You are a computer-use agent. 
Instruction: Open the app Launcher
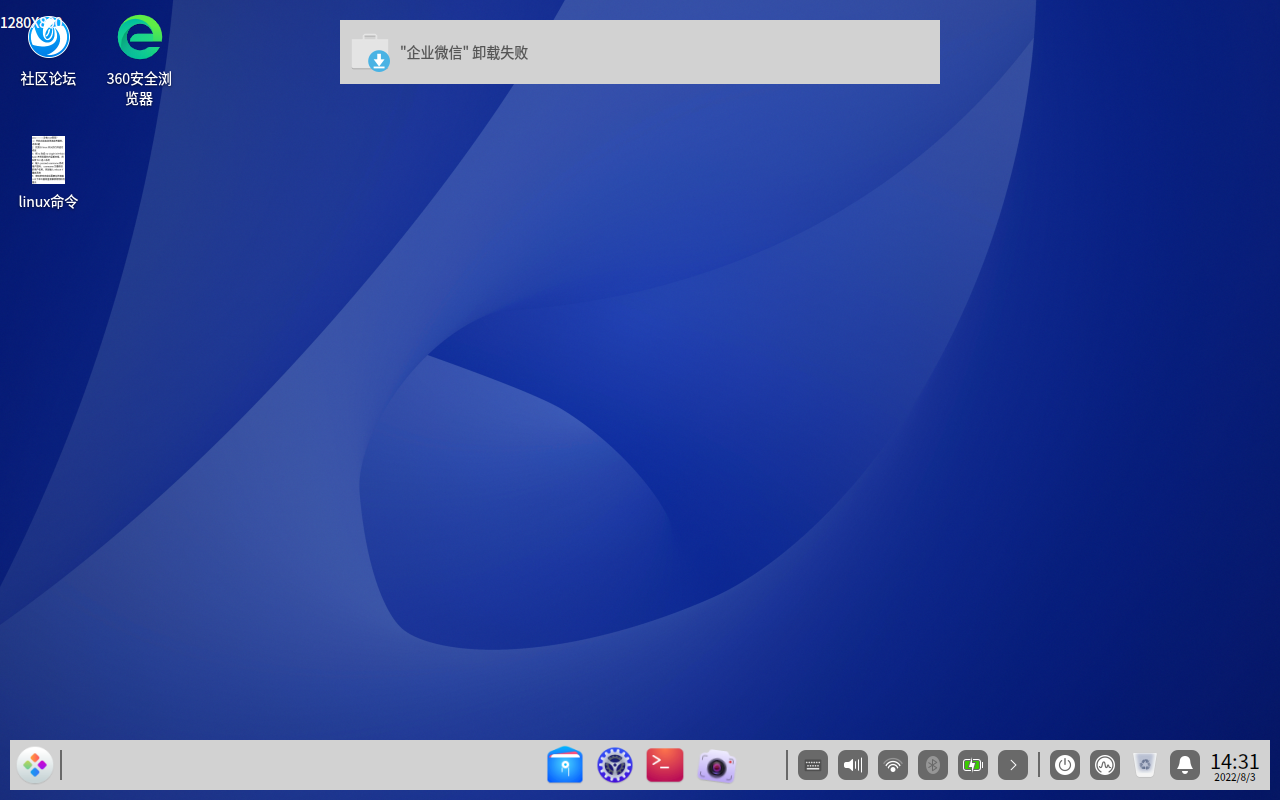pyautogui.click(x=35, y=765)
